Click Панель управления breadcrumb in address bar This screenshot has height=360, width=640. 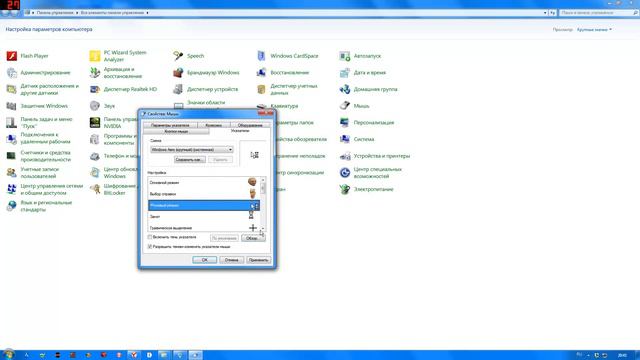click(55, 13)
